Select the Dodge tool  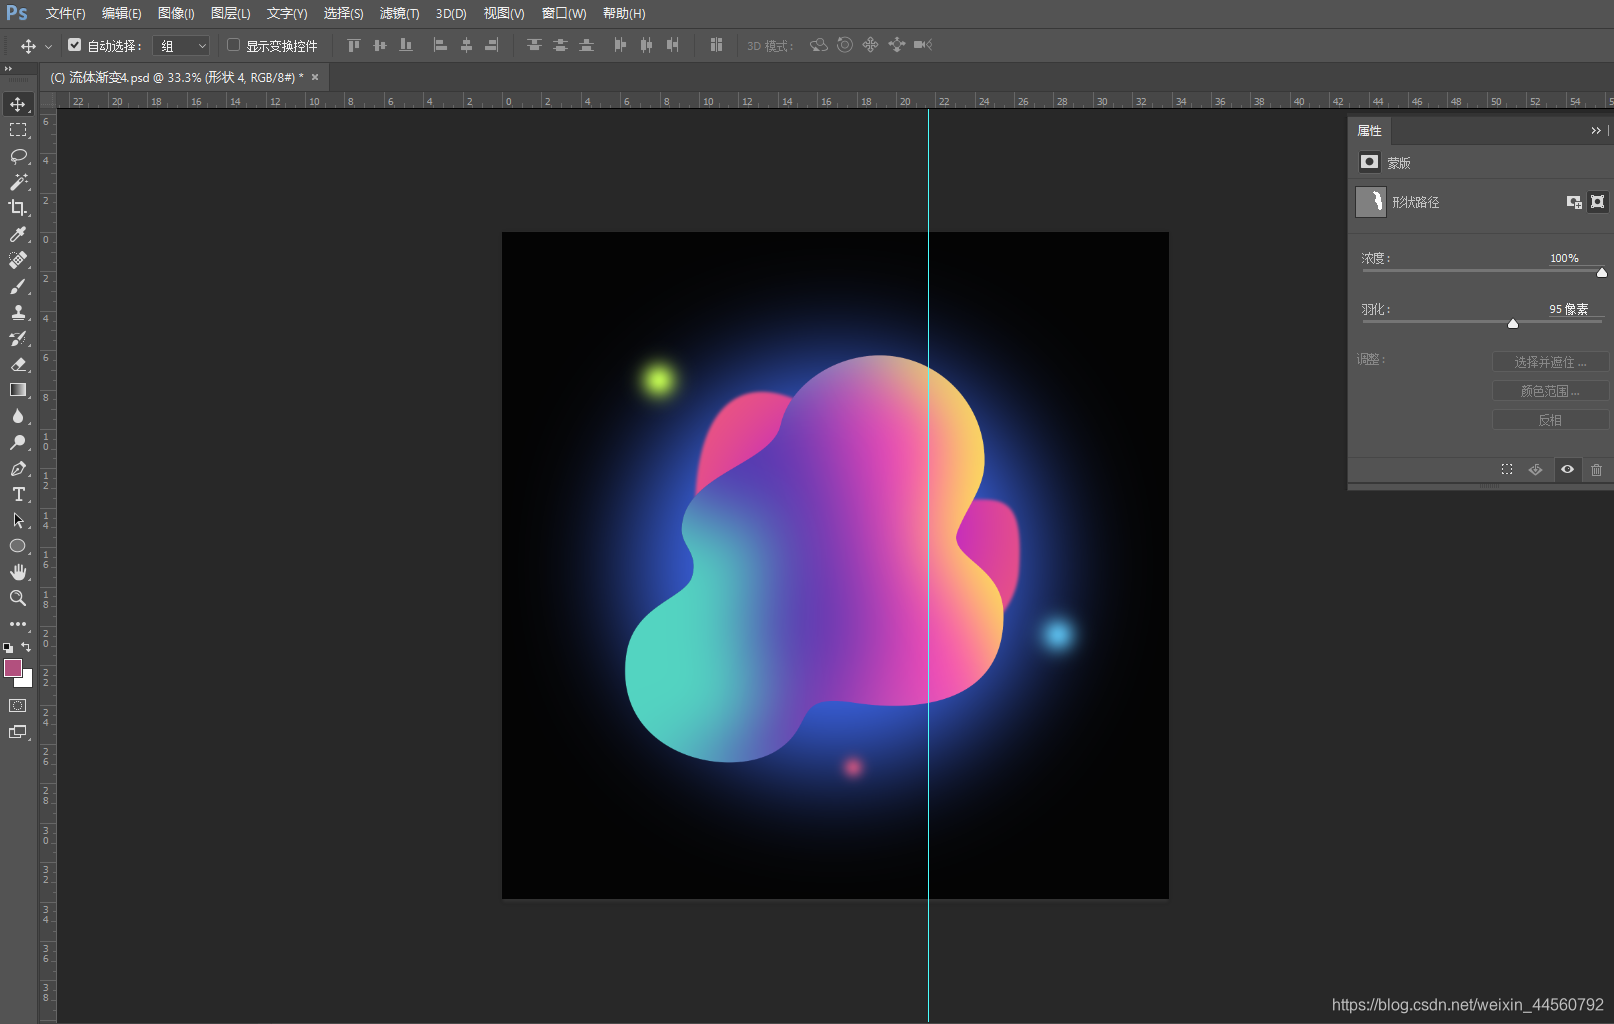click(18, 442)
